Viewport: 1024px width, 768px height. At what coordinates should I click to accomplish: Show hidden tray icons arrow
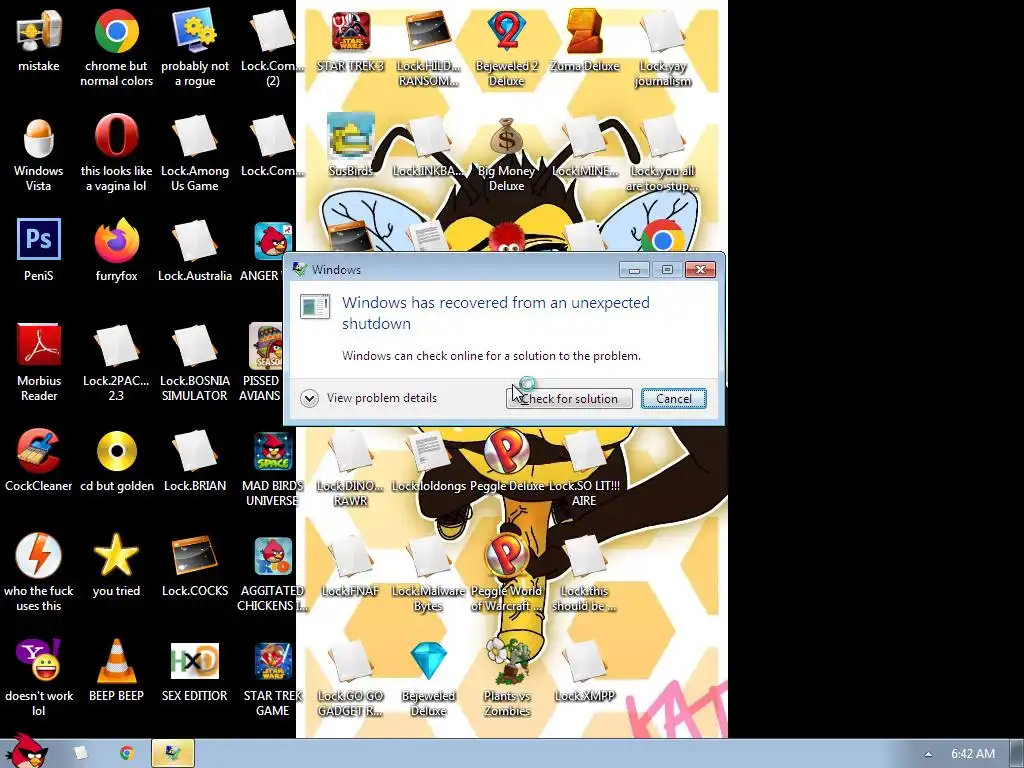pyautogui.click(x=928, y=754)
